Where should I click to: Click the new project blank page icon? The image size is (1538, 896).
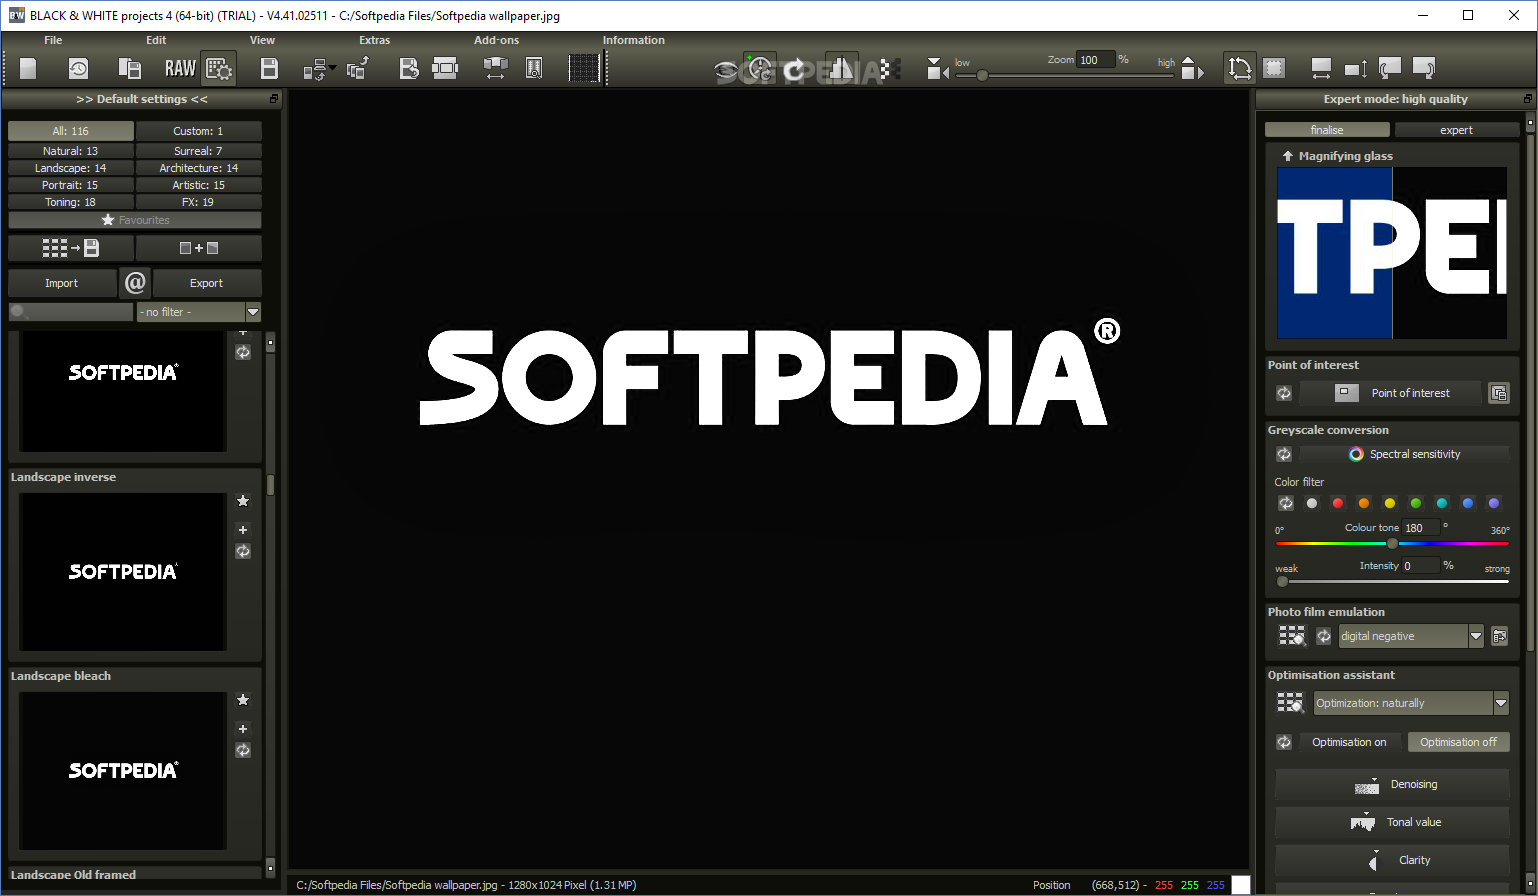pos(28,68)
